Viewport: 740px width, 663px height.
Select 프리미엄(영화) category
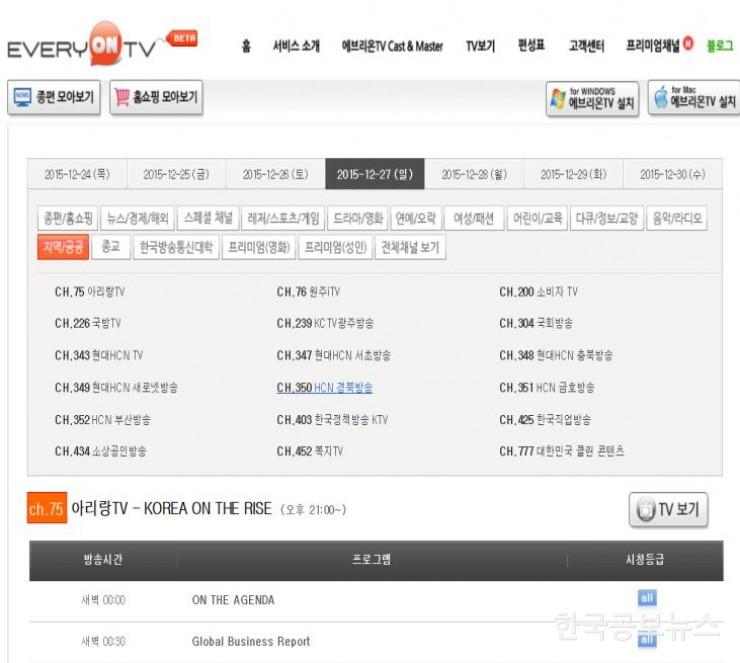(259, 247)
